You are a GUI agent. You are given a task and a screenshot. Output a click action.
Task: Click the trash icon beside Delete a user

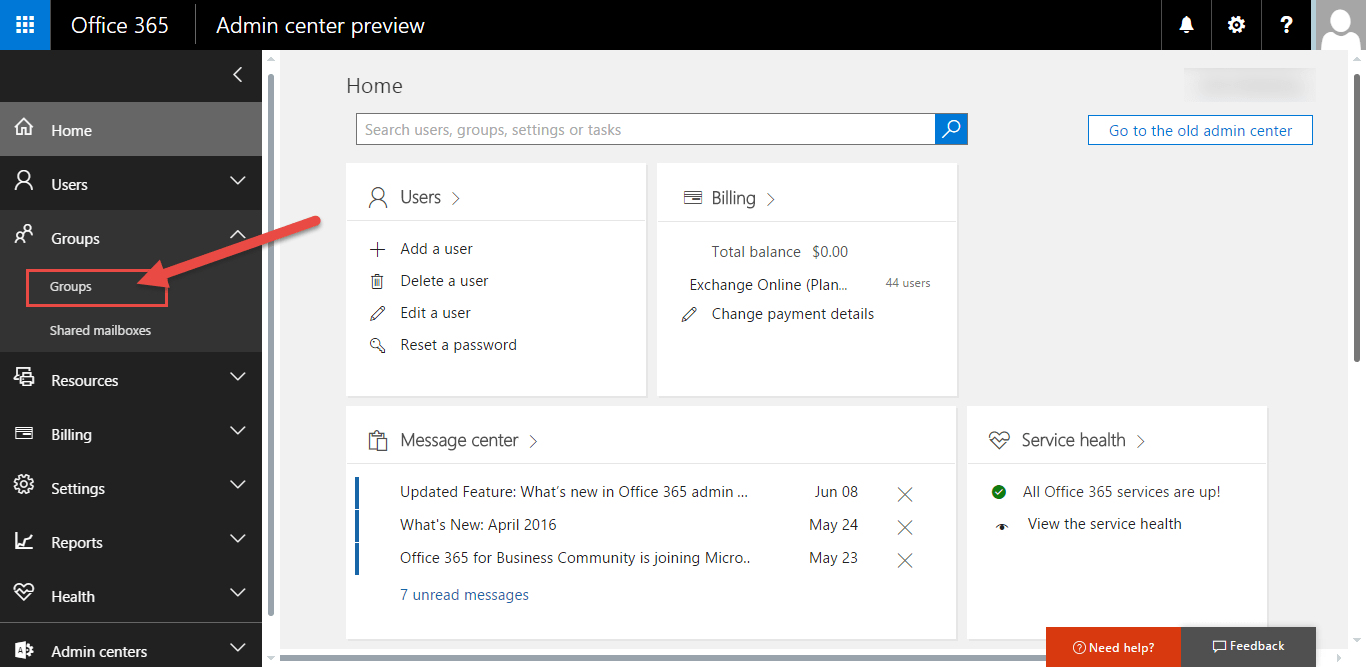[x=377, y=281]
